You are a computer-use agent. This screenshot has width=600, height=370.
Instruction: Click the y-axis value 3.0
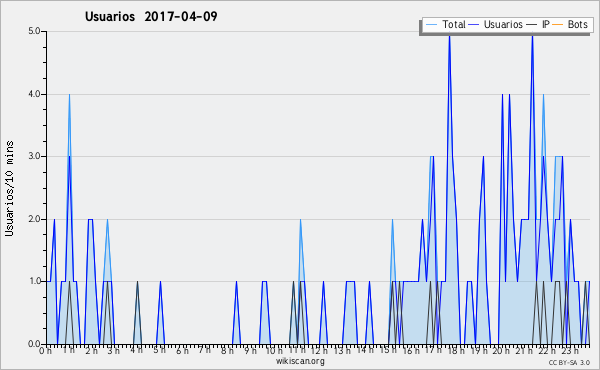pyautogui.click(x=34, y=156)
